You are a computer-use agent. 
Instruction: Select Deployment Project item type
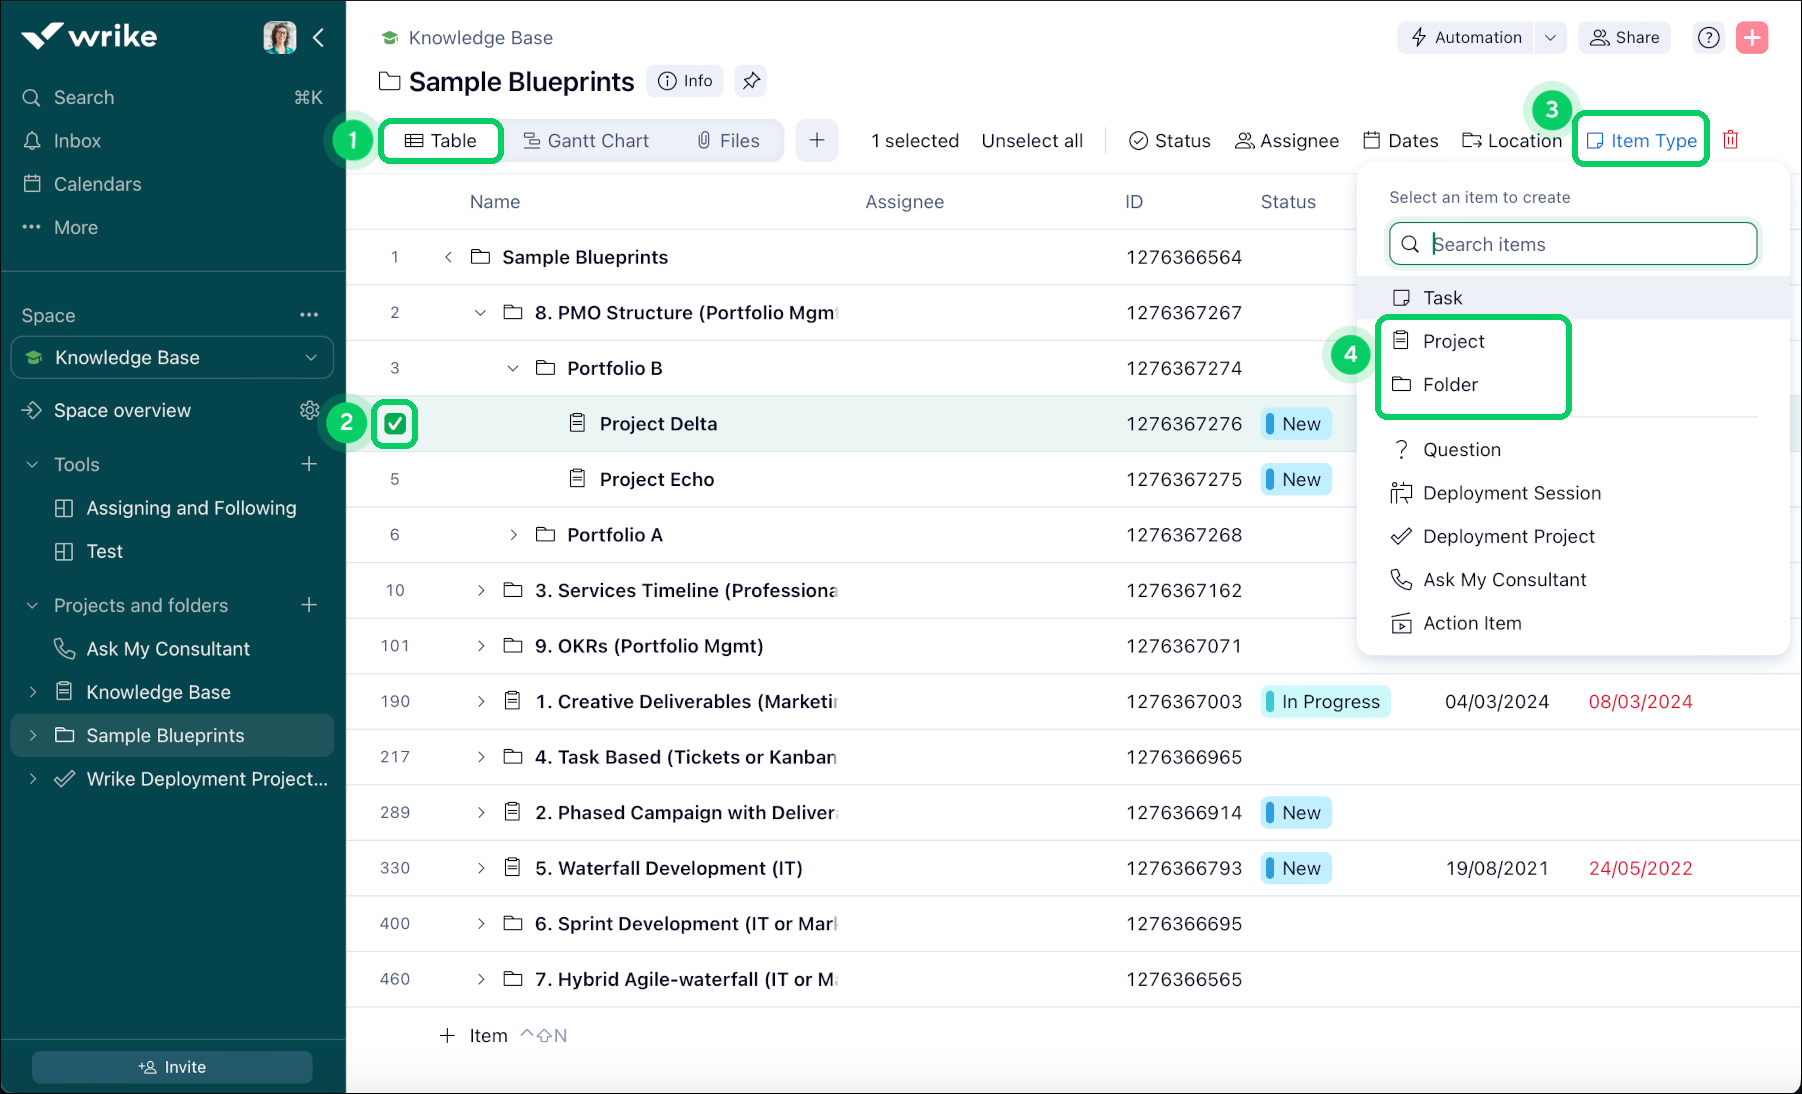pos(1573,537)
